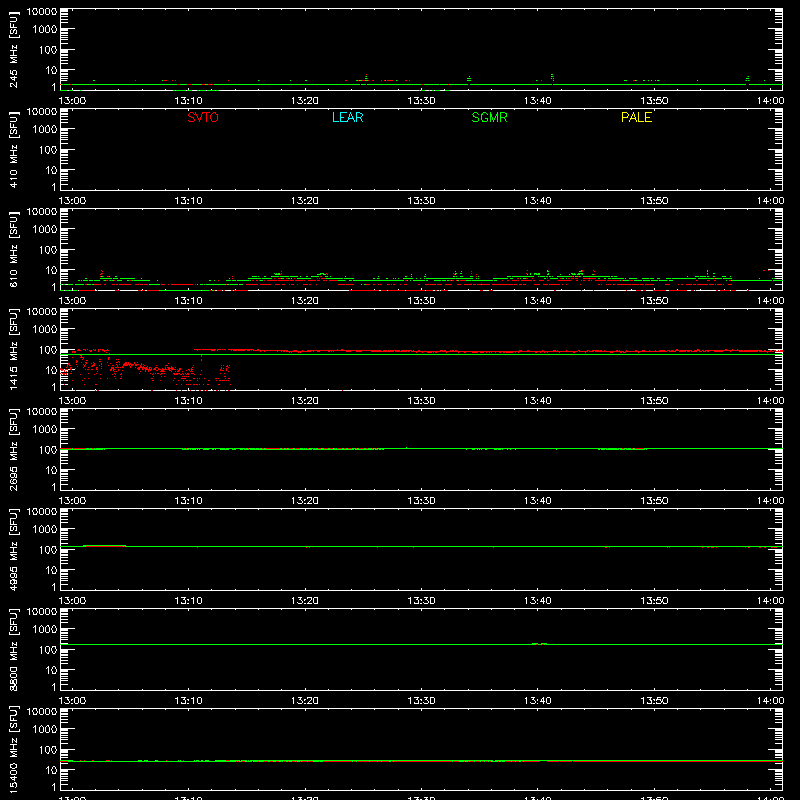Click the yellow PALE station legend label
Image resolution: width=800 pixels, height=800 pixels.
(x=636, y=117)
